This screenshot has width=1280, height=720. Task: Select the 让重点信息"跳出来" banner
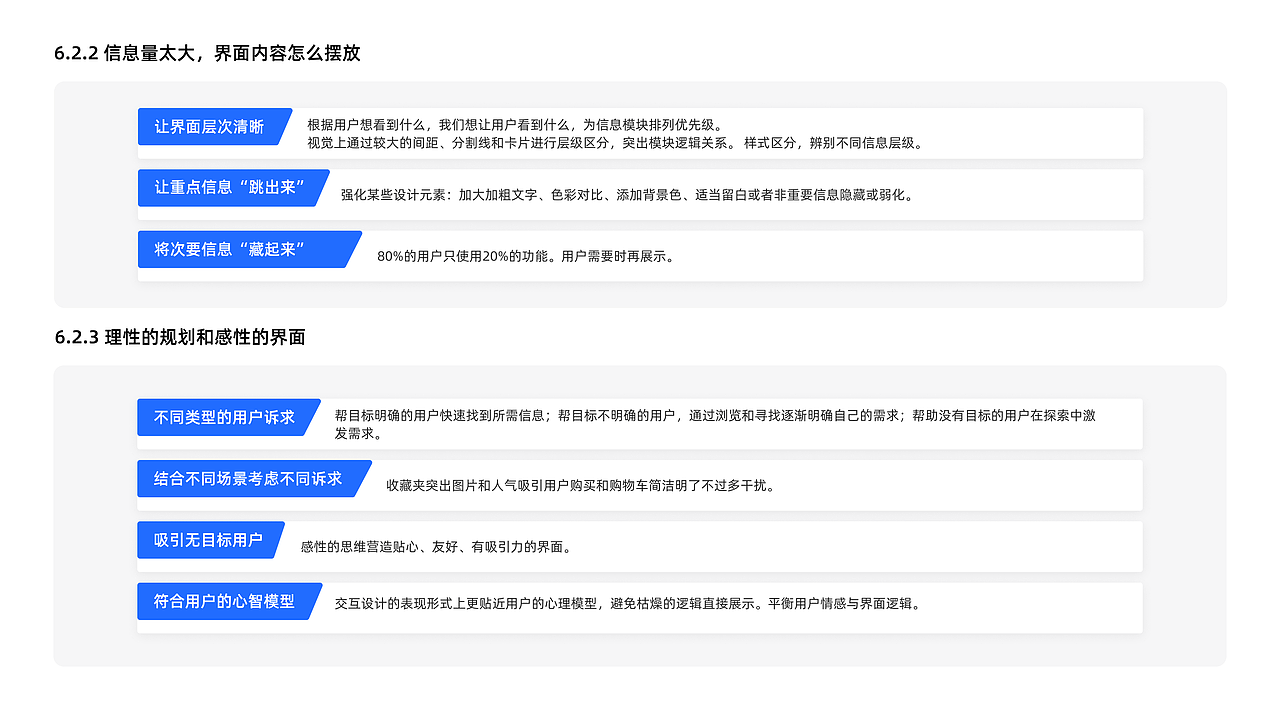[x=228, y=188]
